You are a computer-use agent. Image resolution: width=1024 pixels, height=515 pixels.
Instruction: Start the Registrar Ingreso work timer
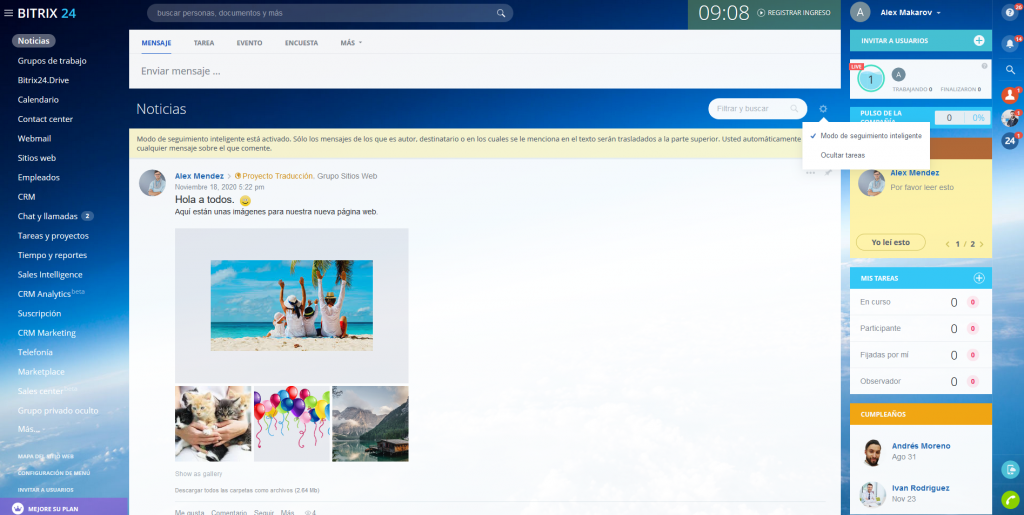(x=794, y=13)
